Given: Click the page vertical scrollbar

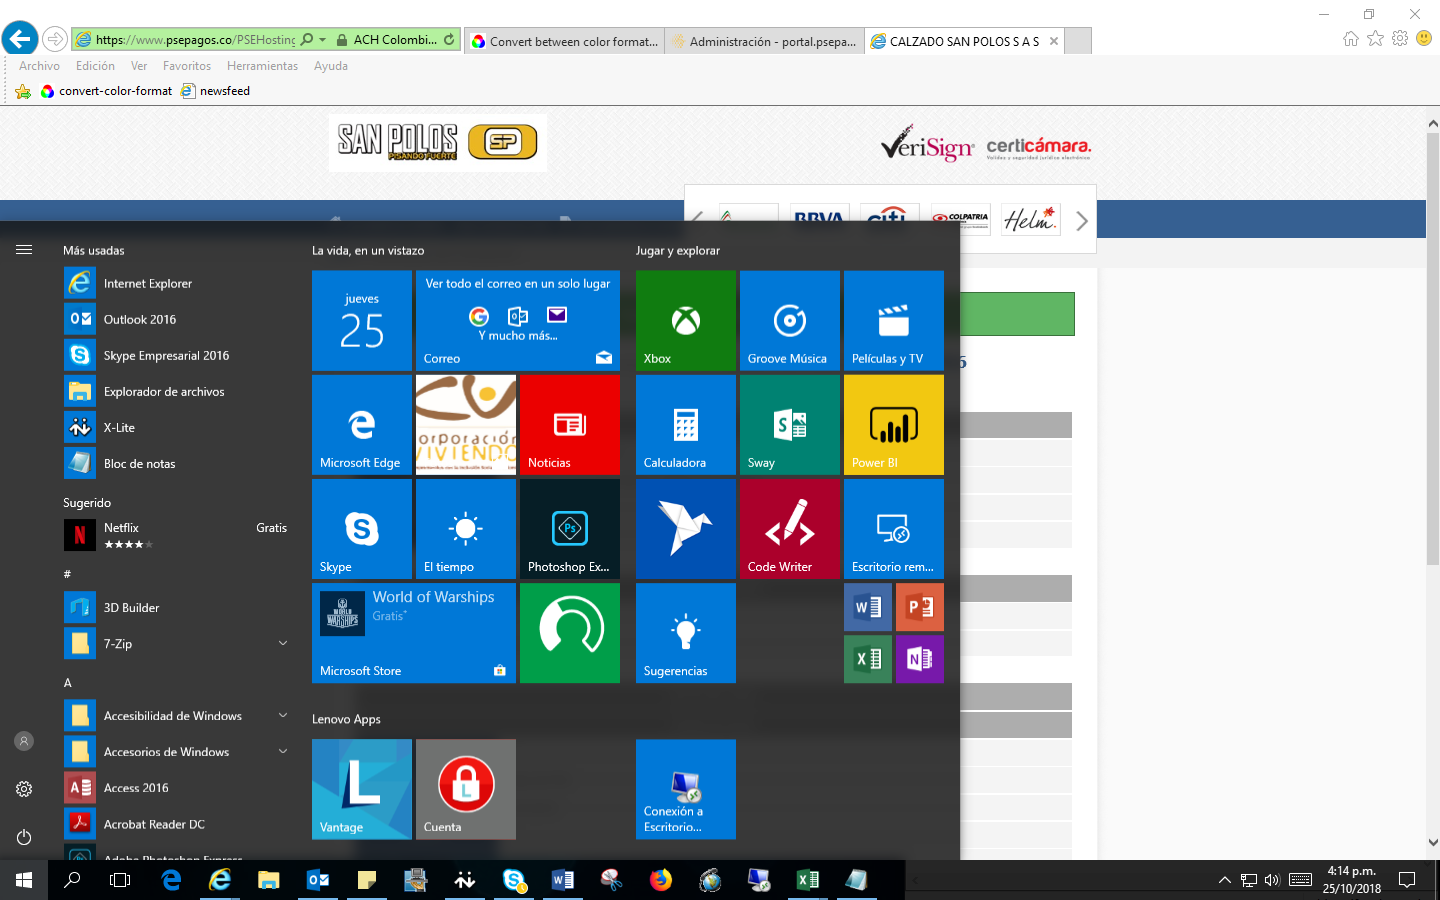Looking at the screenshot, I should coord(1432,350).
